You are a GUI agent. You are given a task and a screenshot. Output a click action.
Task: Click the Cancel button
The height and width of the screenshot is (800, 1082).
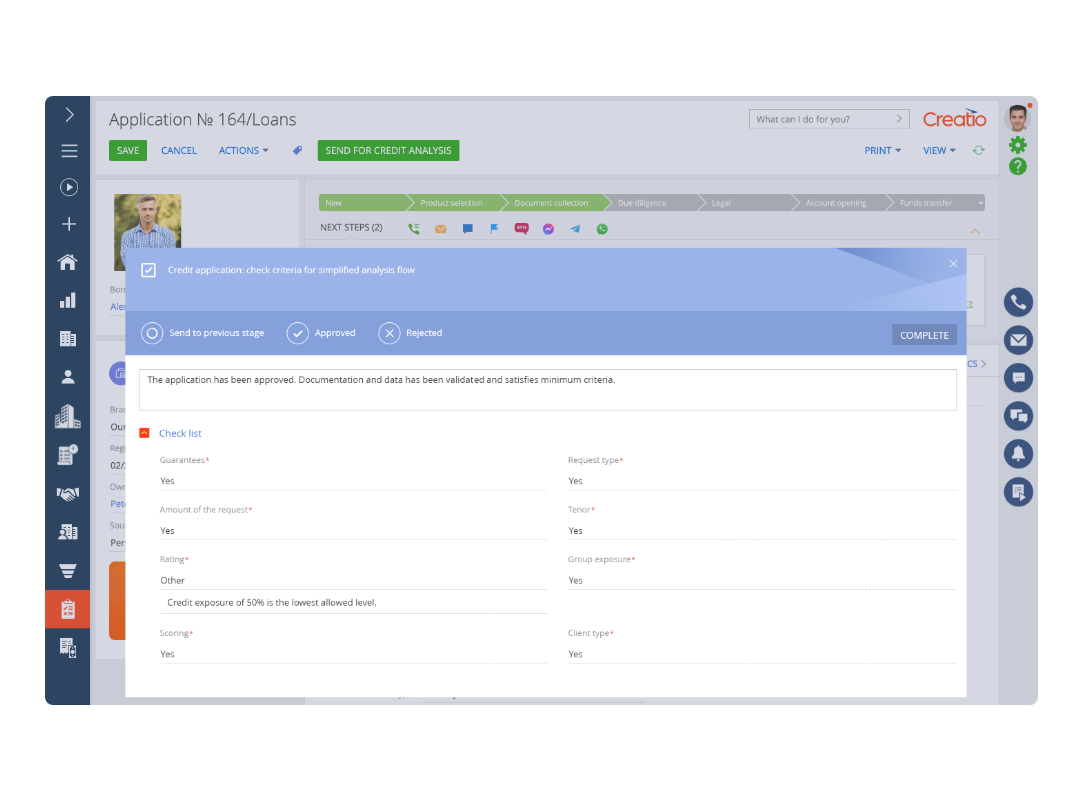179,150
